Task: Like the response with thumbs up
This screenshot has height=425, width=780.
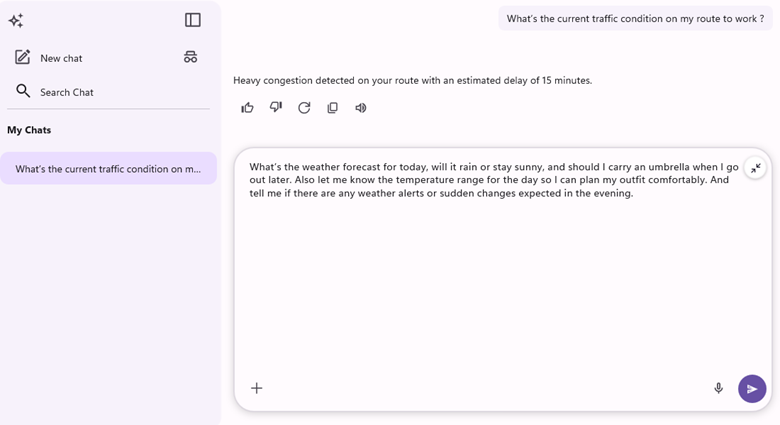Action: coord(247,107)
